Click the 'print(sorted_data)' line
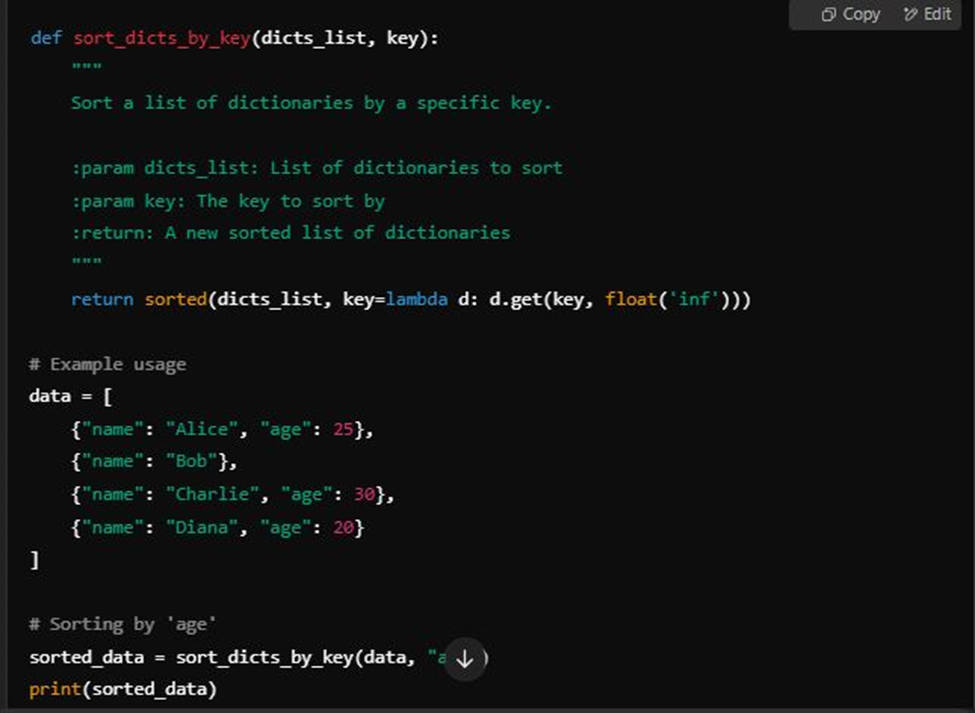This screenshot has height=713, width=975. click(122, 689)
